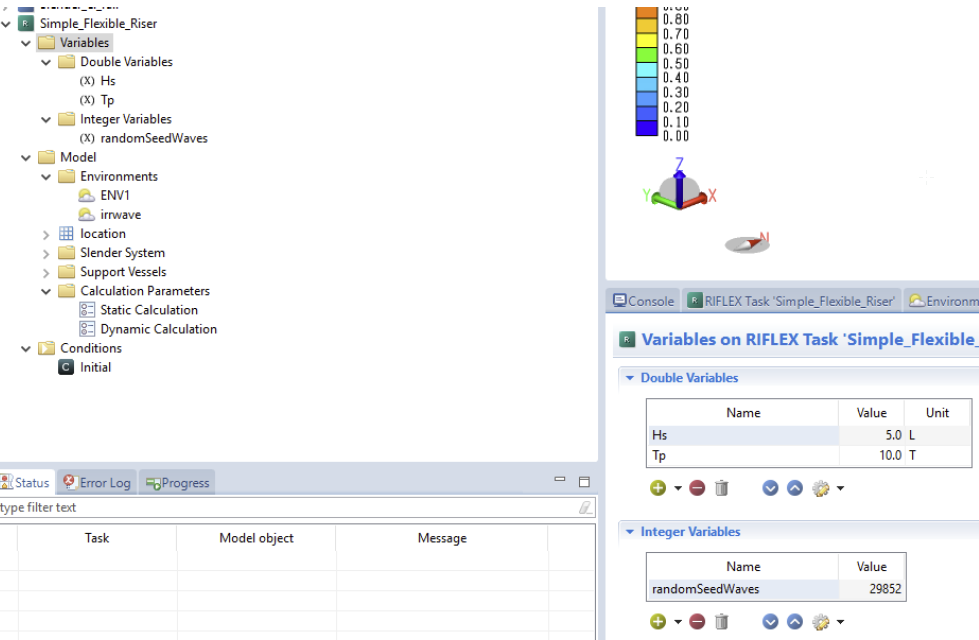Image resolution: width=979 pixels, height=640 pixels.
Task: Open the Console tab
Action: [x=643, y=300]
